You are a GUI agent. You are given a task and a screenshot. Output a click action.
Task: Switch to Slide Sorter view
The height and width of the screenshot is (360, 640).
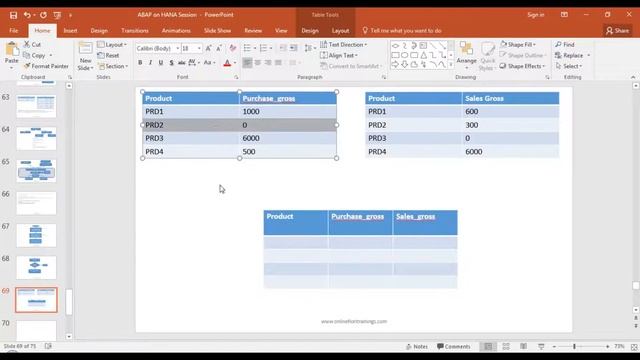tap(506, 347)
